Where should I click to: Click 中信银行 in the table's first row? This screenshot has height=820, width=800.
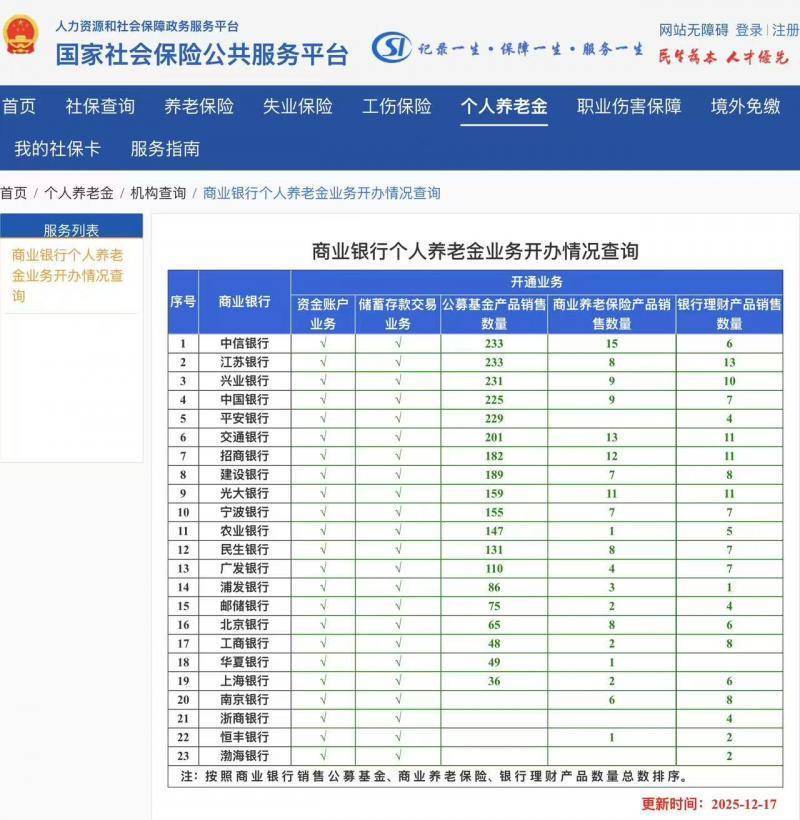pos(244,343)
